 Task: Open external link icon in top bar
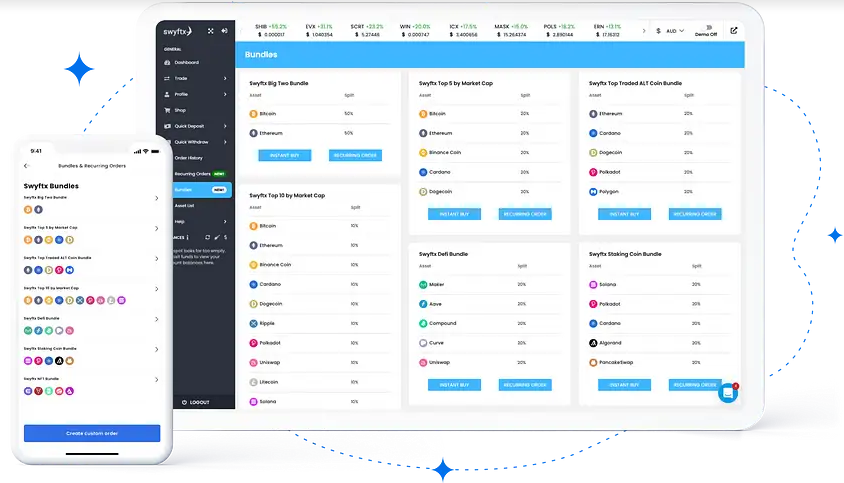tap(734, 31)
